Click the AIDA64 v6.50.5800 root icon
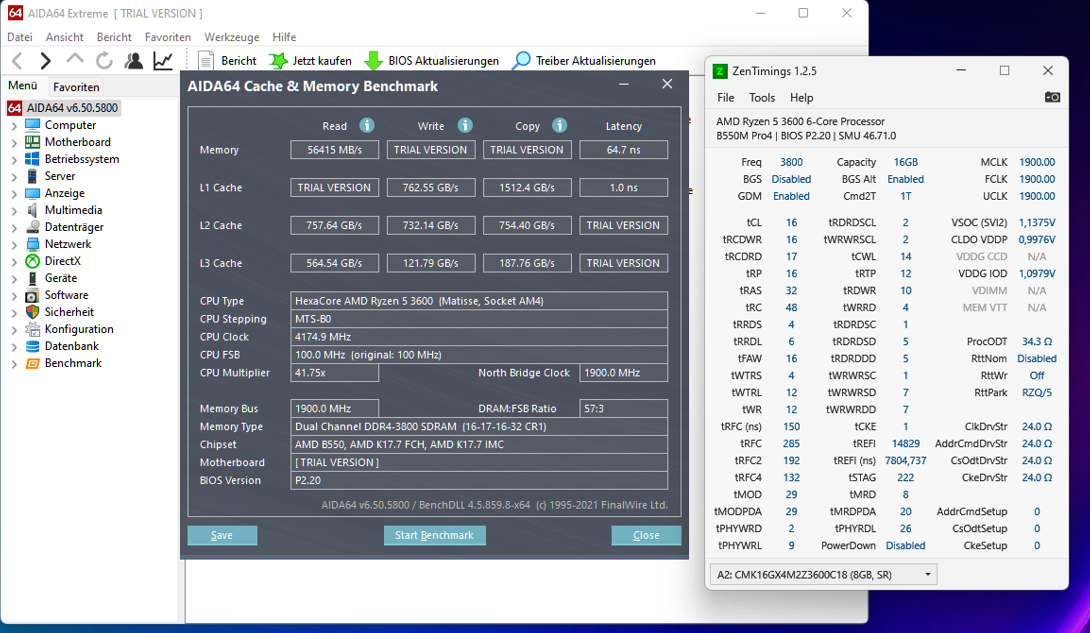This screenshot has width=1090, height=633. point(15,108)
